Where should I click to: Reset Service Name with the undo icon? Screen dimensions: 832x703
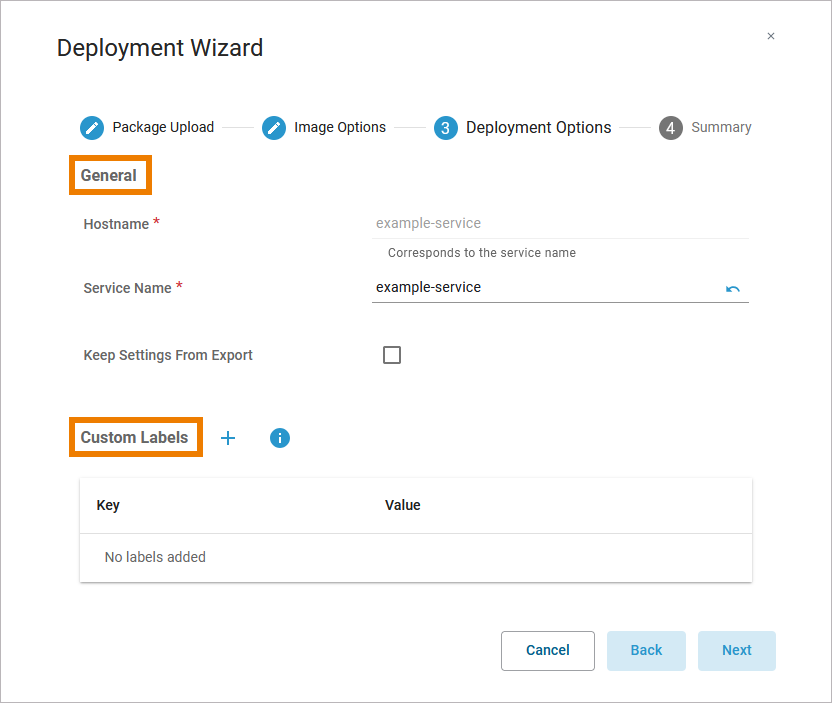click(x=733, y=289)
